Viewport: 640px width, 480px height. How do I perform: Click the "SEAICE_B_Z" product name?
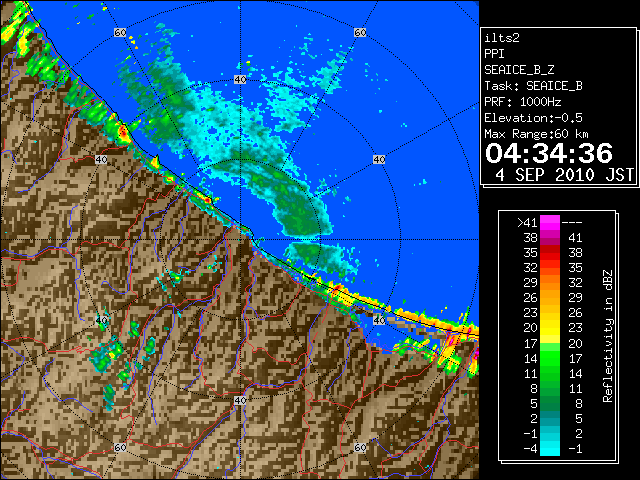tap(519, 70)
